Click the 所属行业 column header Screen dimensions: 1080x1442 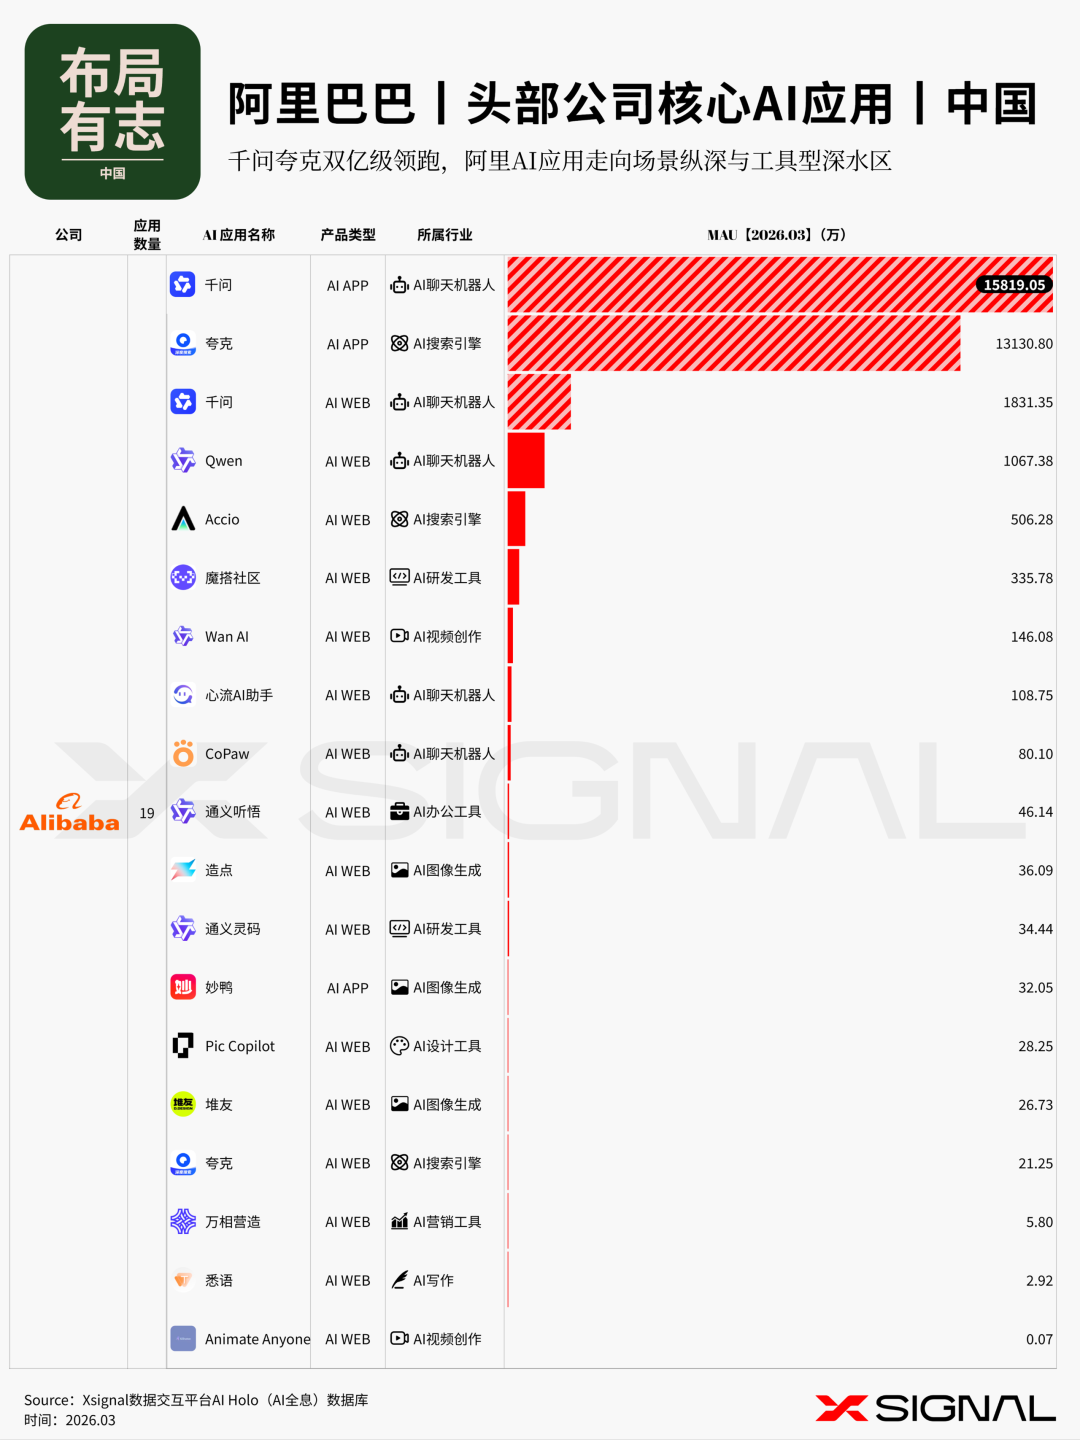(444, 235)
